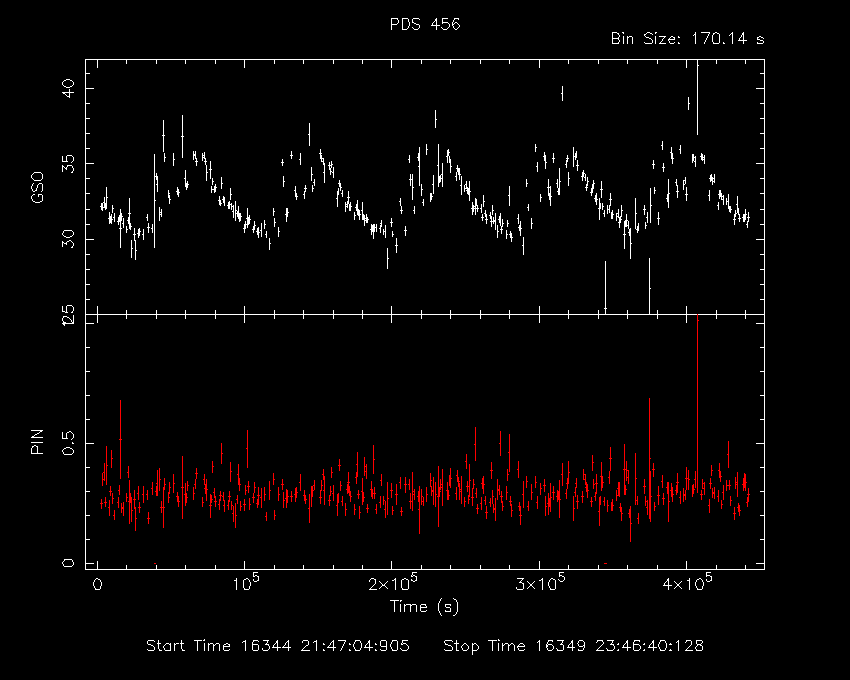Click the PIN axis tick label '0'

click(68, 563)
